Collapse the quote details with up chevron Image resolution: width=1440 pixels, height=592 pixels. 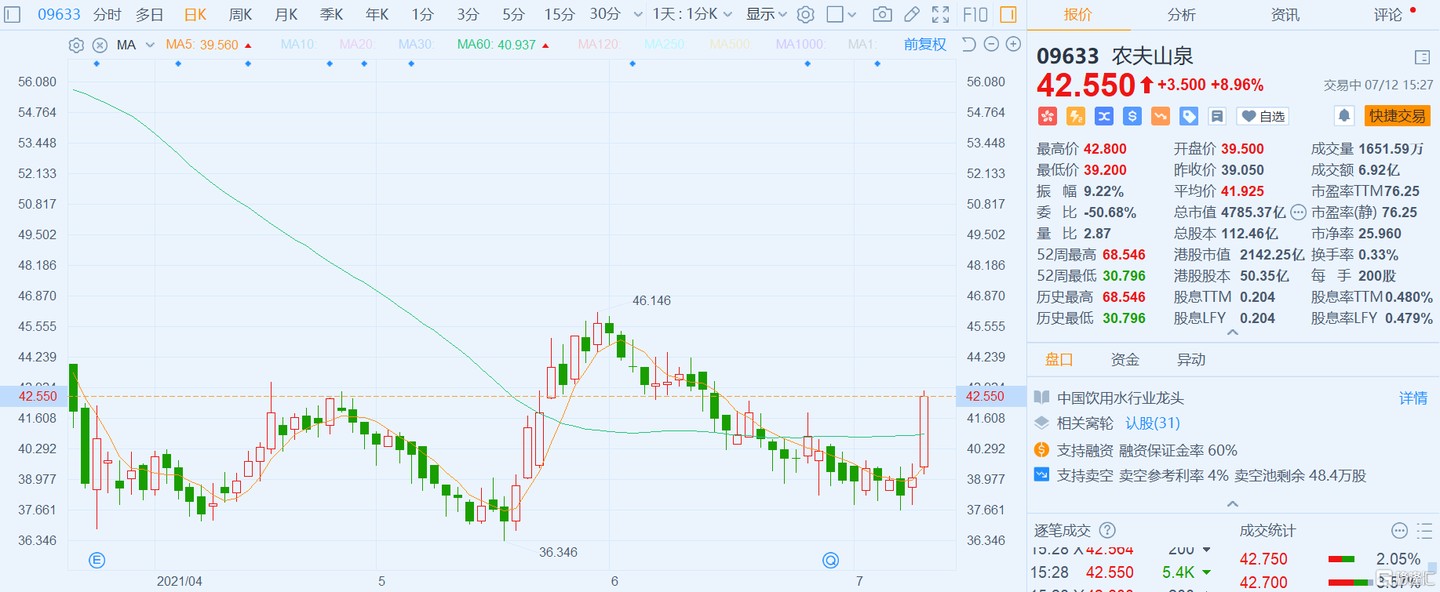[x=1232, y=333]
